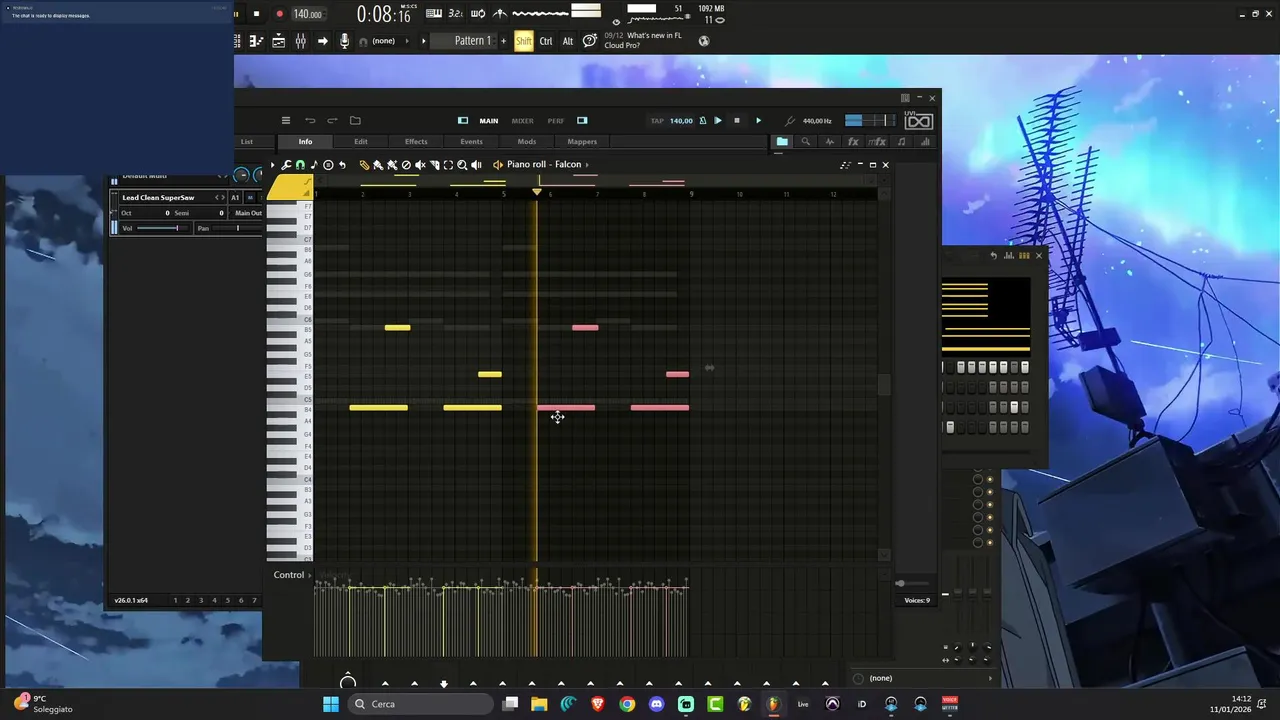Switch Falcon to MIXER view
The height and width of the screenshot is (720, 1280).
pos(522,121)
